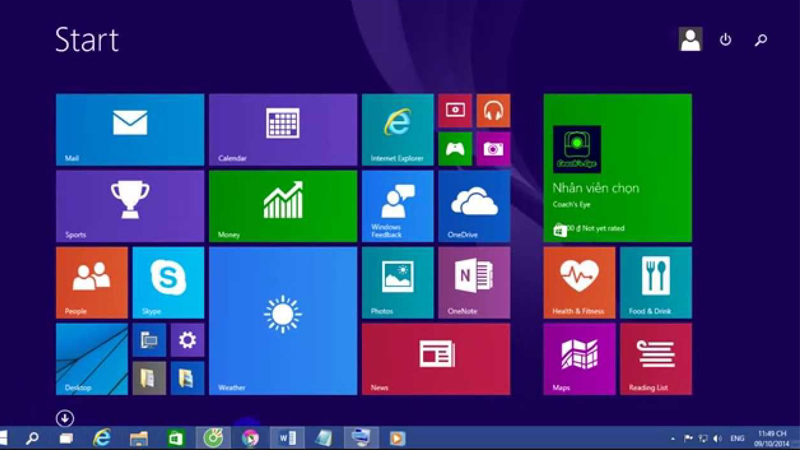The height and width of the screenshot is (450, 800).
Task: Click the taskbar clock and date
Action: coord(772,439)
